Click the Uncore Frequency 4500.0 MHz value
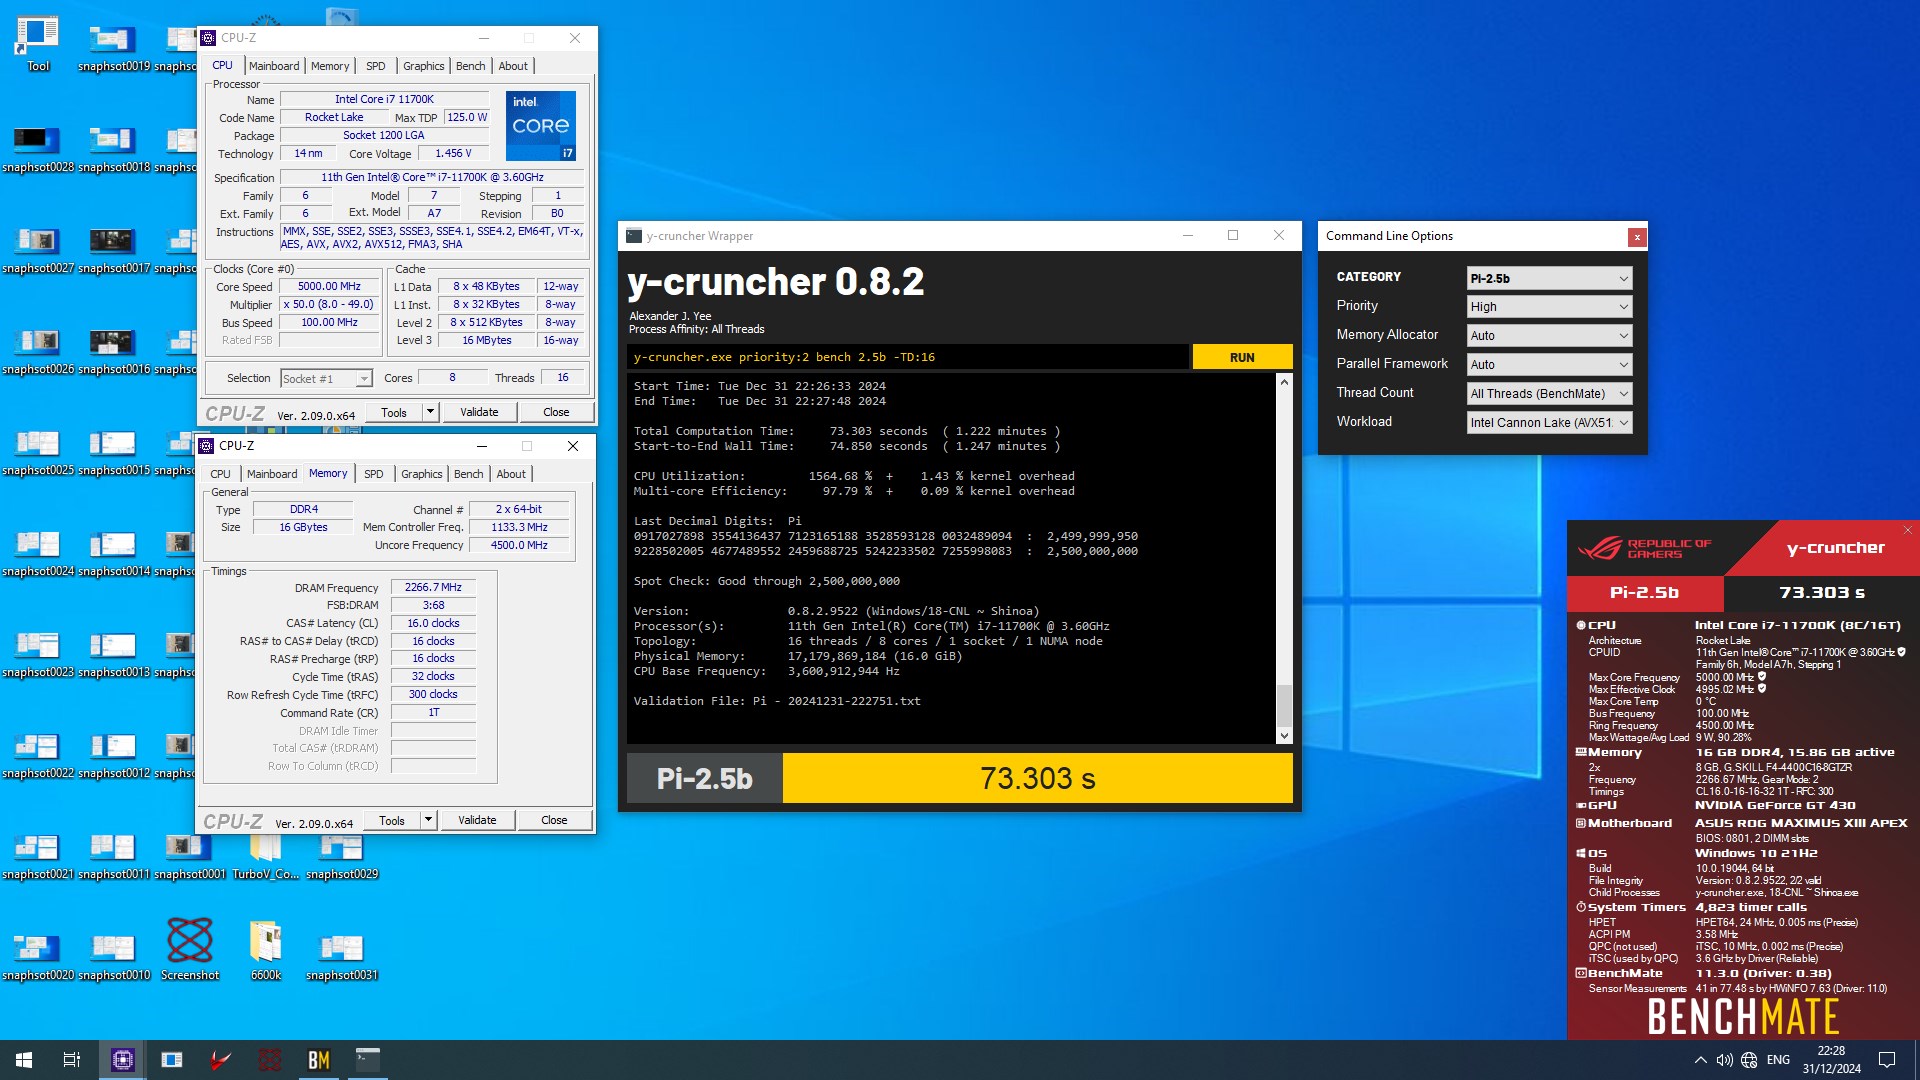This screenshot has height=1080, width=1920. [x=519, y=545]
